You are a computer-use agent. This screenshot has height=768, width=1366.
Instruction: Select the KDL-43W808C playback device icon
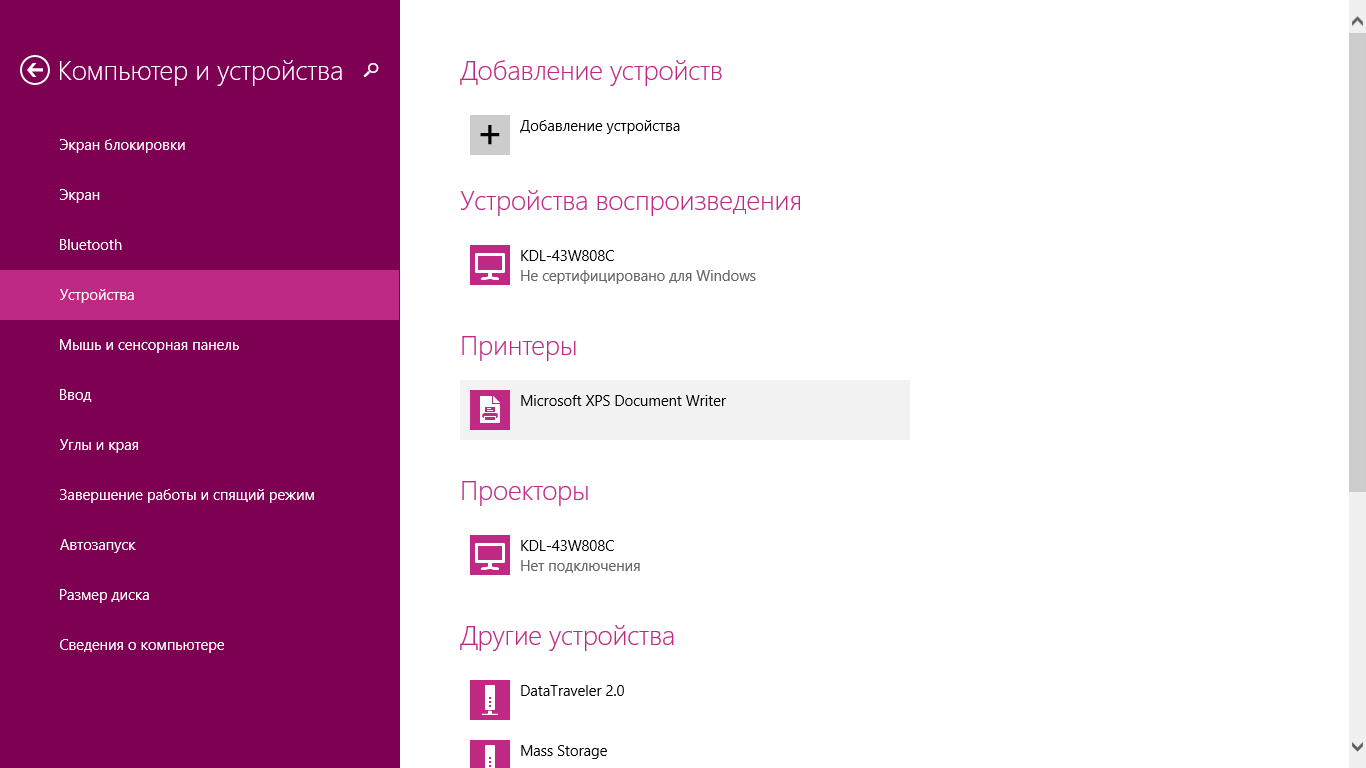click(489, 264)
